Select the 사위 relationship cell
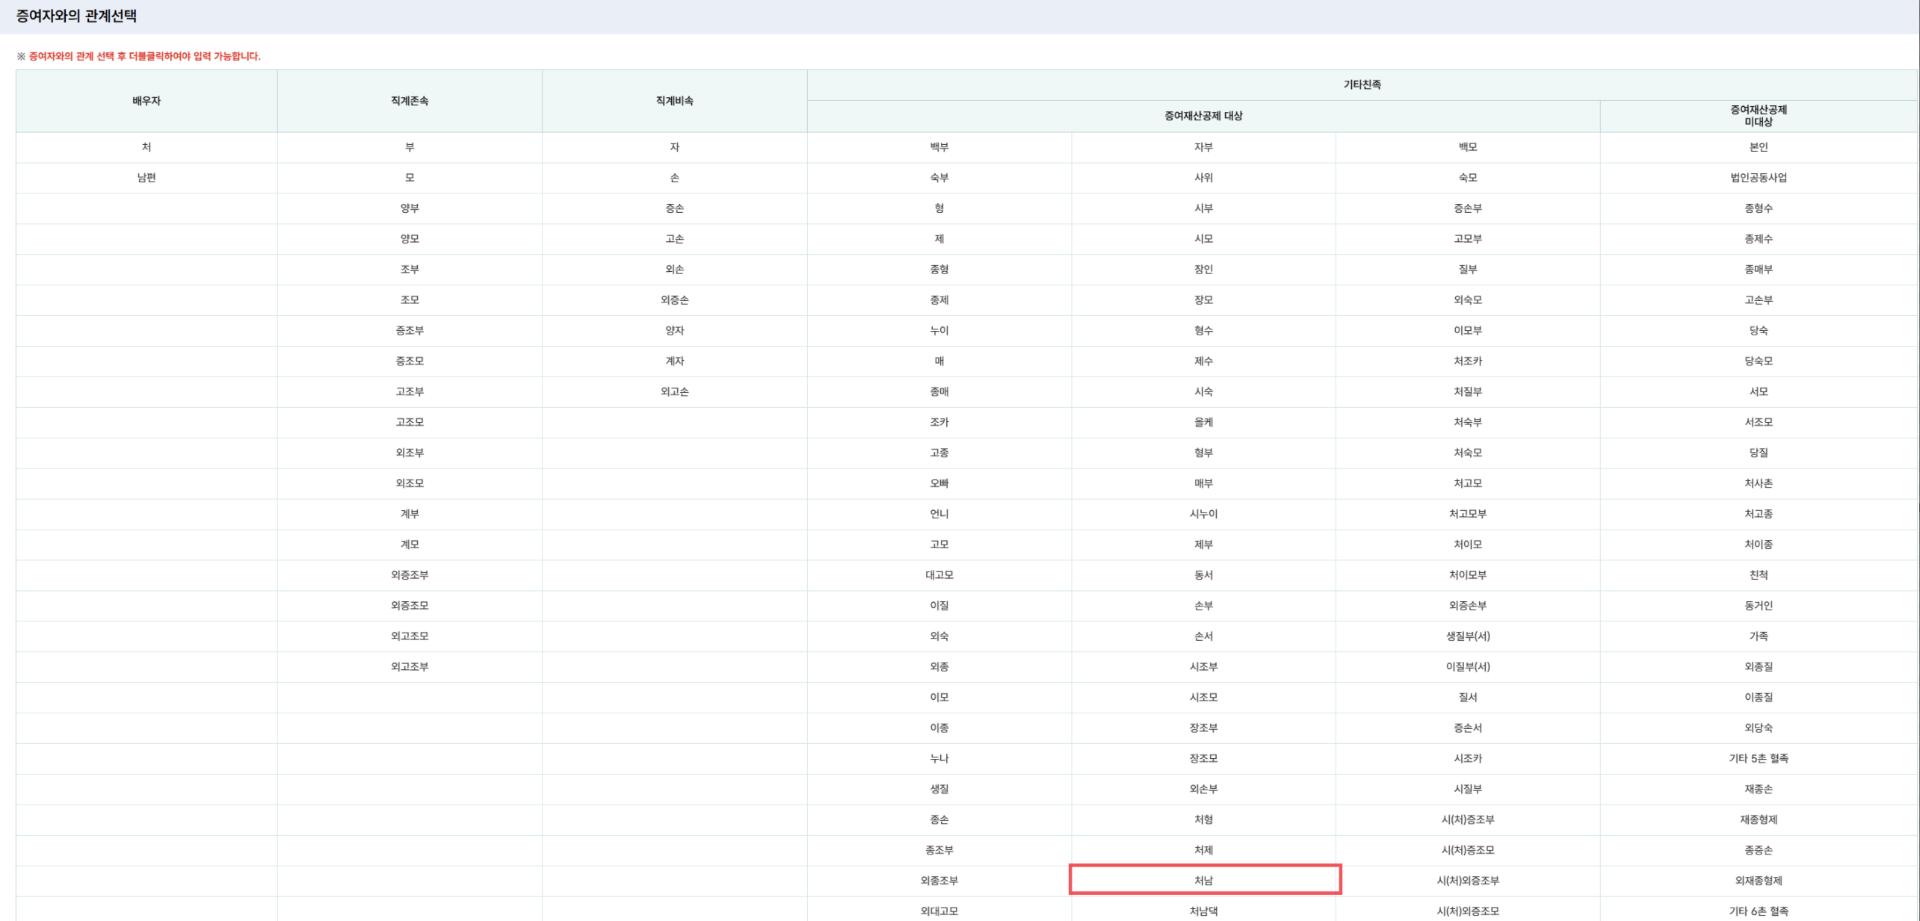The width and height of the screenshot is (1920, 921). (1203, 178)
